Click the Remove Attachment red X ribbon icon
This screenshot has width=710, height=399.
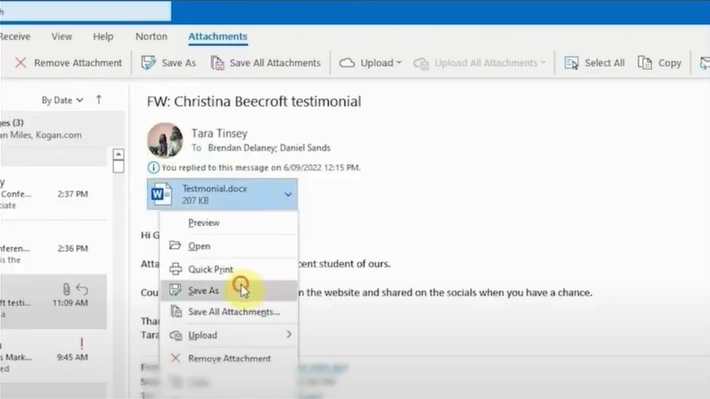(20, 62)
